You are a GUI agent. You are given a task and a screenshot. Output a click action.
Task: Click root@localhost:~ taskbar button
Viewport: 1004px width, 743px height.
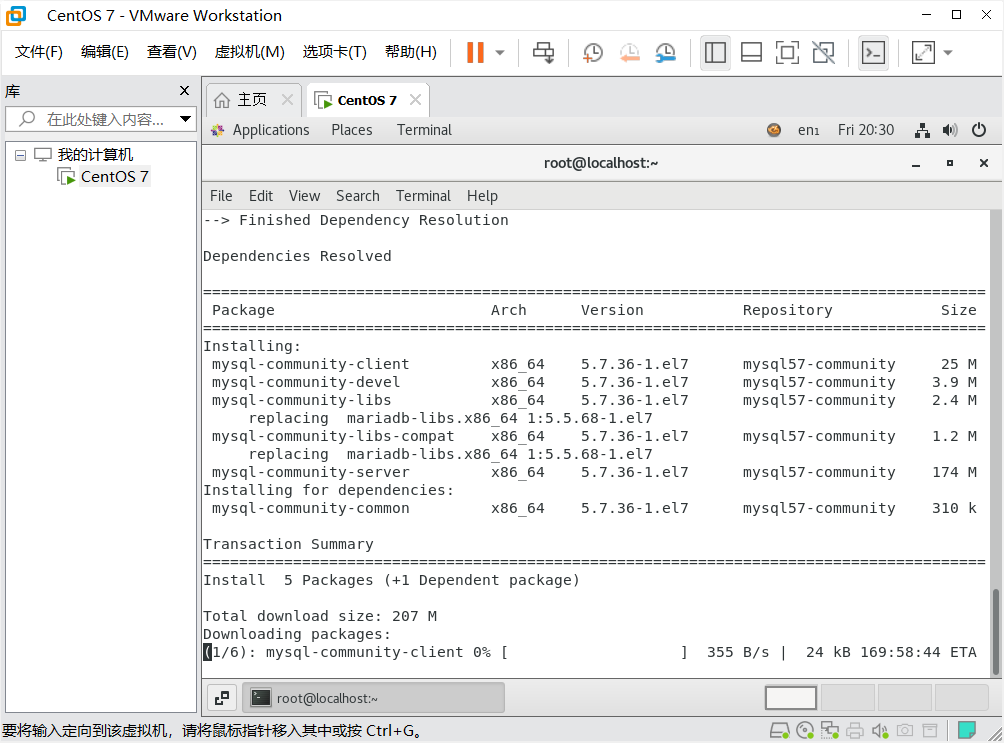coord(373,698)
